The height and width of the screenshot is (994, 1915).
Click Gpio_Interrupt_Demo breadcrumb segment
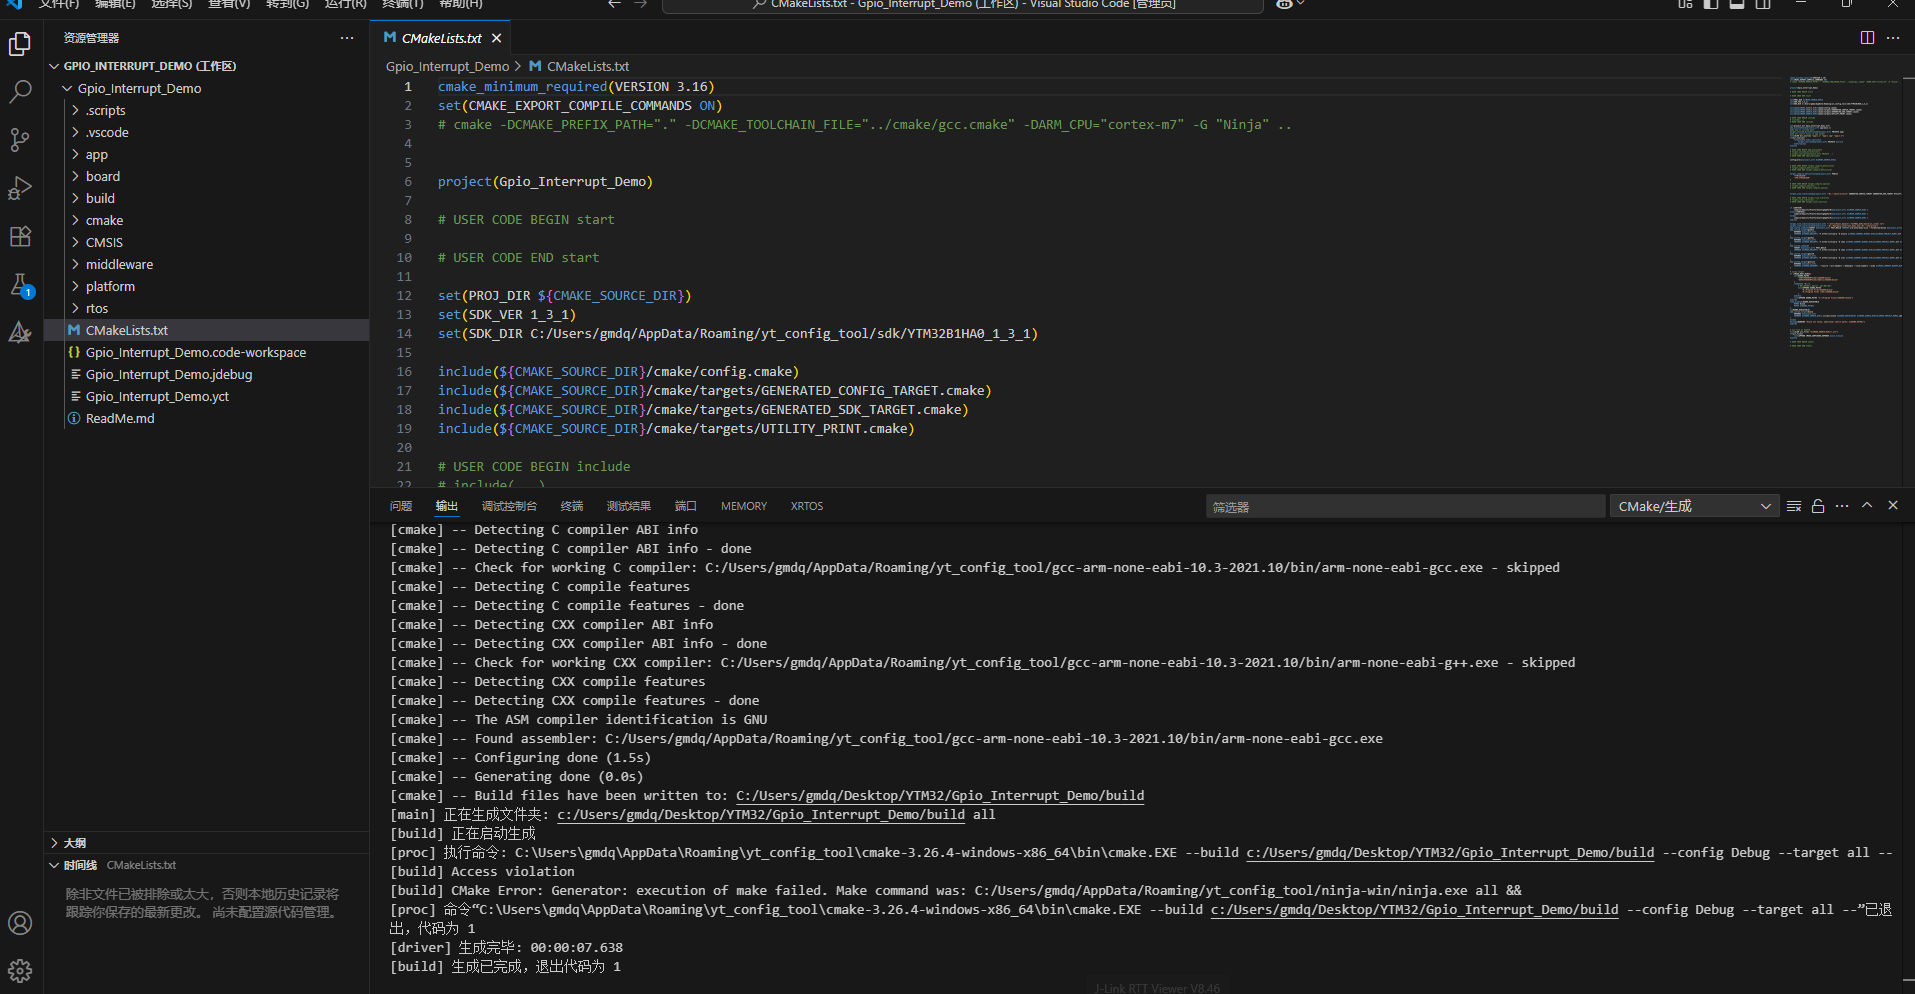click(x=447, y=66)
